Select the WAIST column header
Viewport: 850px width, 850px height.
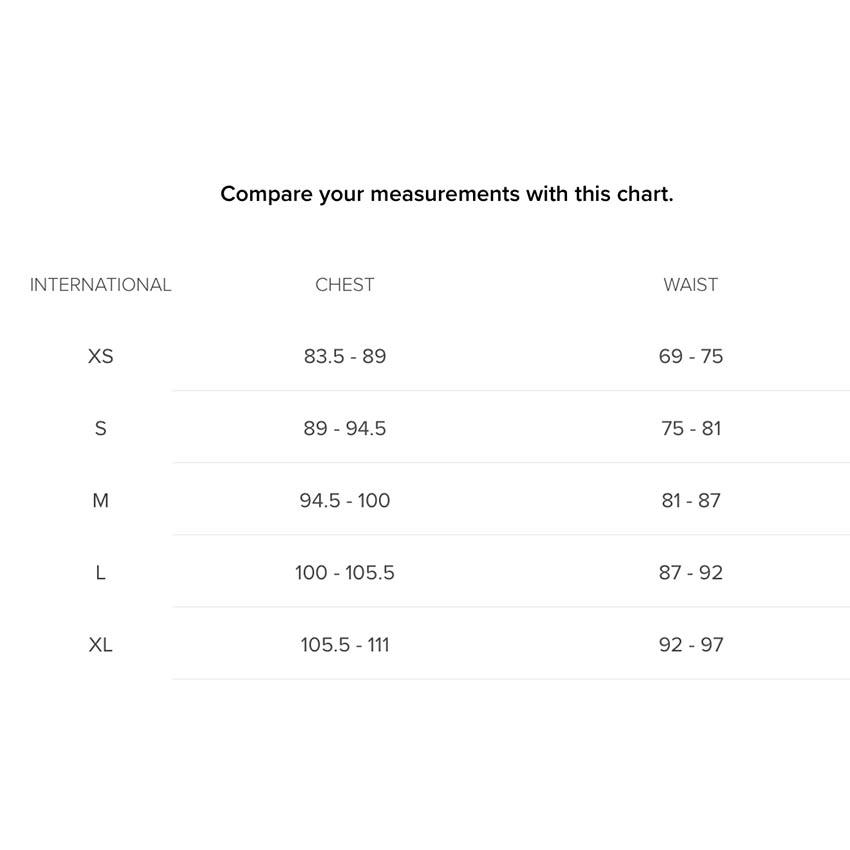pos(691,285)
